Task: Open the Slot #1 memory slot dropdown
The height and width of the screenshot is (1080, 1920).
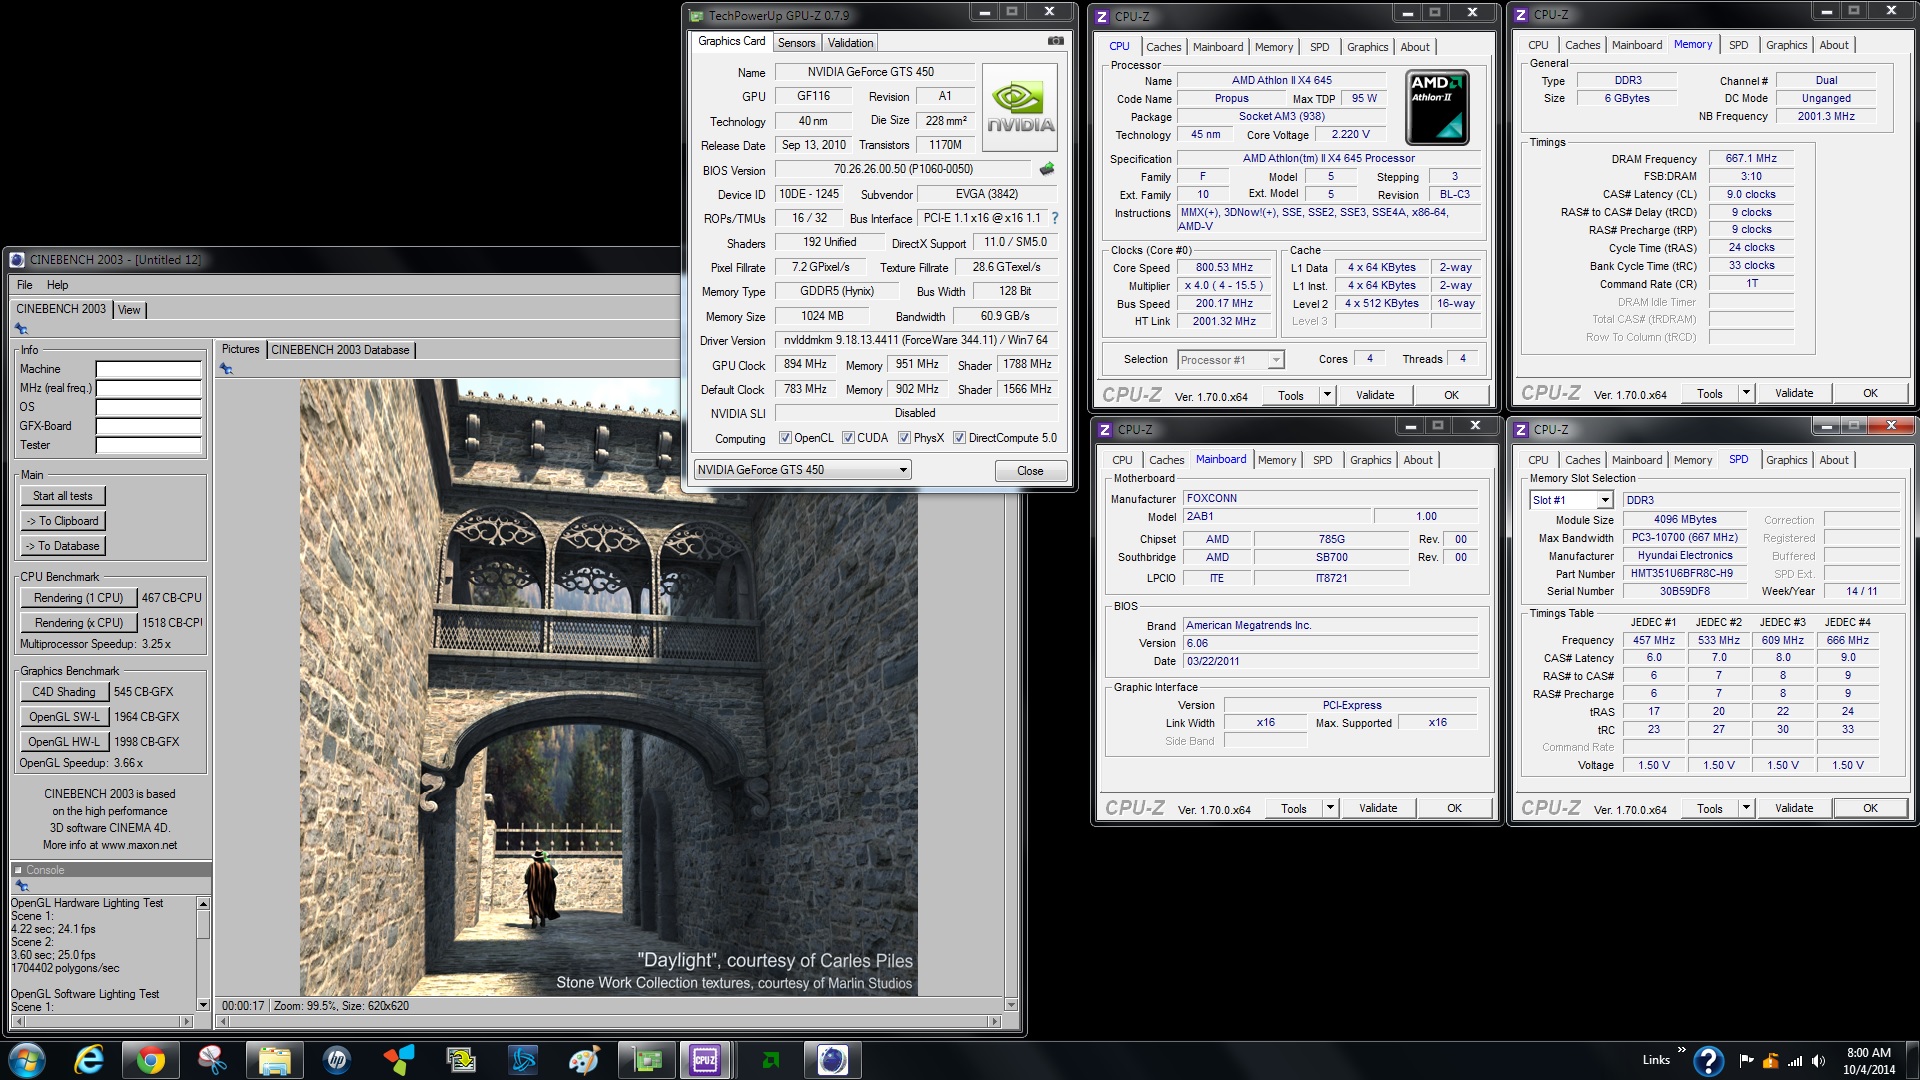Action: (x=1571, y=500)
